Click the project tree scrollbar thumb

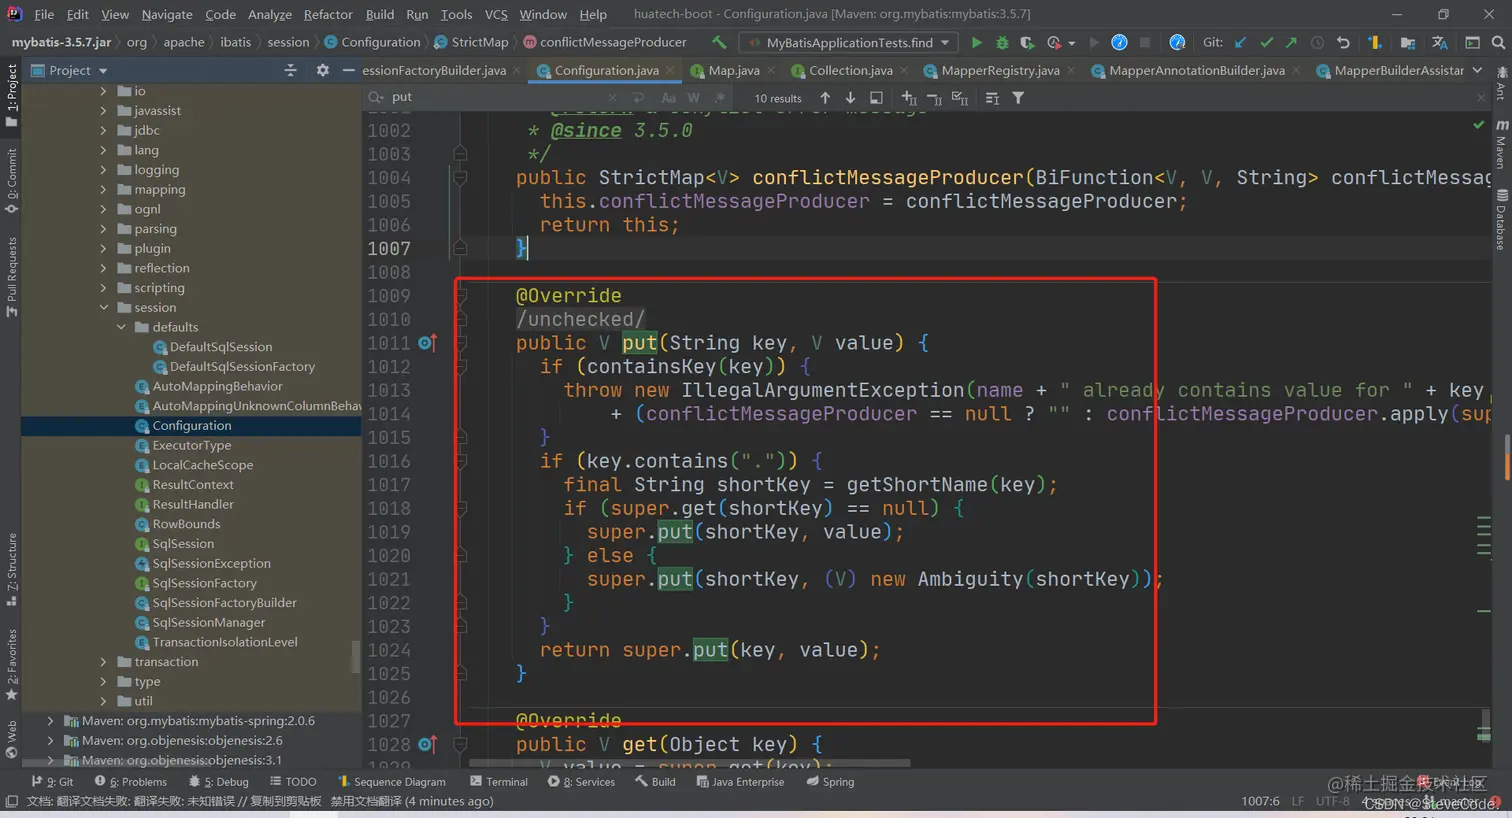[355, 657]
